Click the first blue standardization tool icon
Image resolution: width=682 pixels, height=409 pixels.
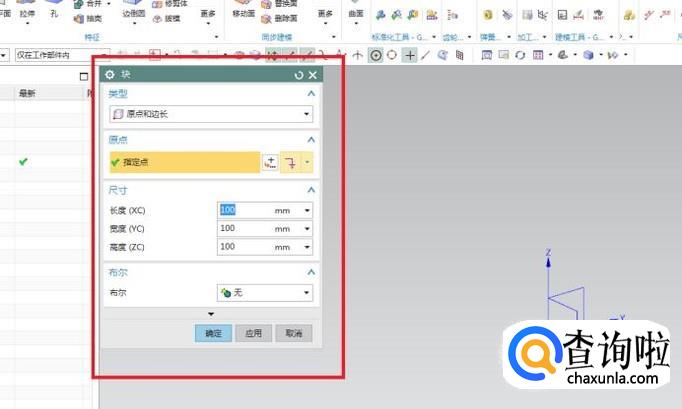click(380, 15)
